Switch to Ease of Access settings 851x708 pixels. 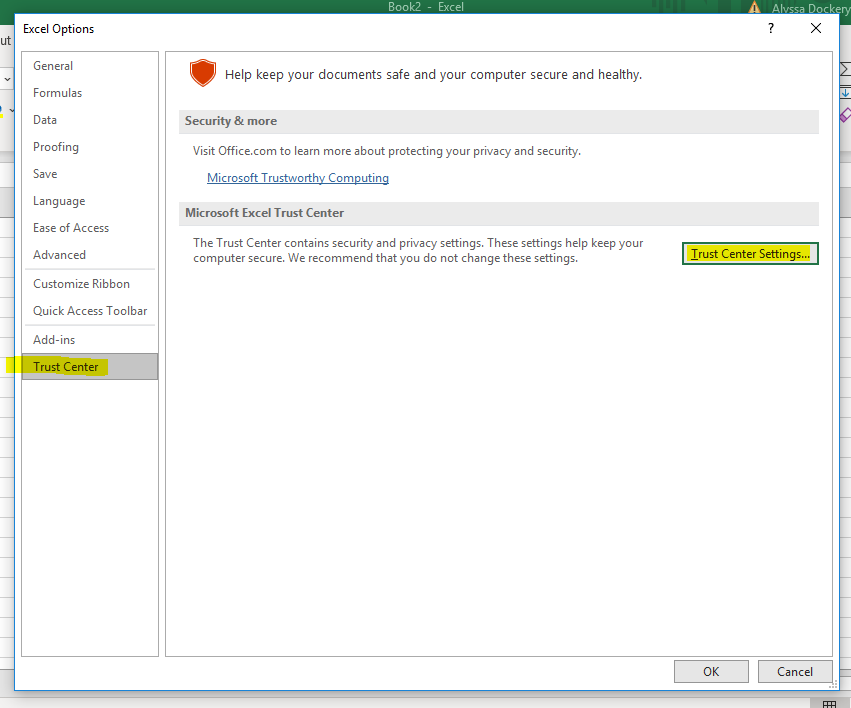tap(71, 228)
